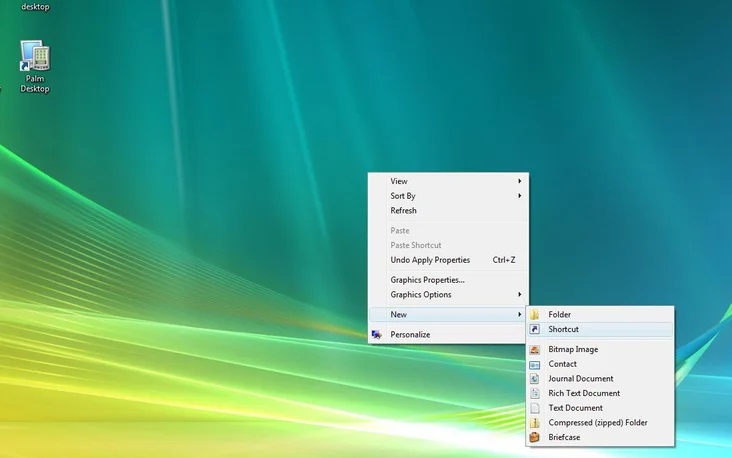This screenshot has height=458, width=732.
Task: Click the Personalize monitor icon
Action: click(377, 335)
